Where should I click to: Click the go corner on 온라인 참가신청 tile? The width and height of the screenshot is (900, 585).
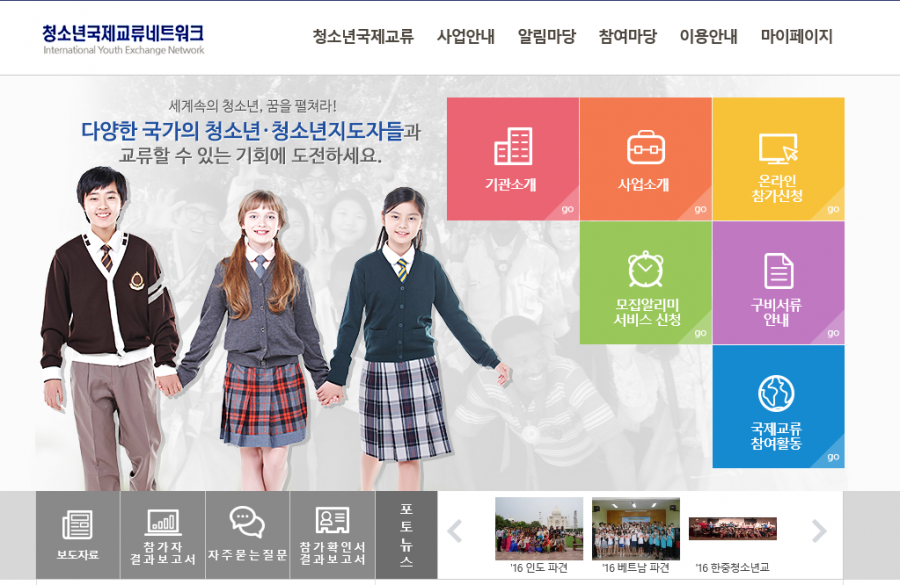coord(833,209)
